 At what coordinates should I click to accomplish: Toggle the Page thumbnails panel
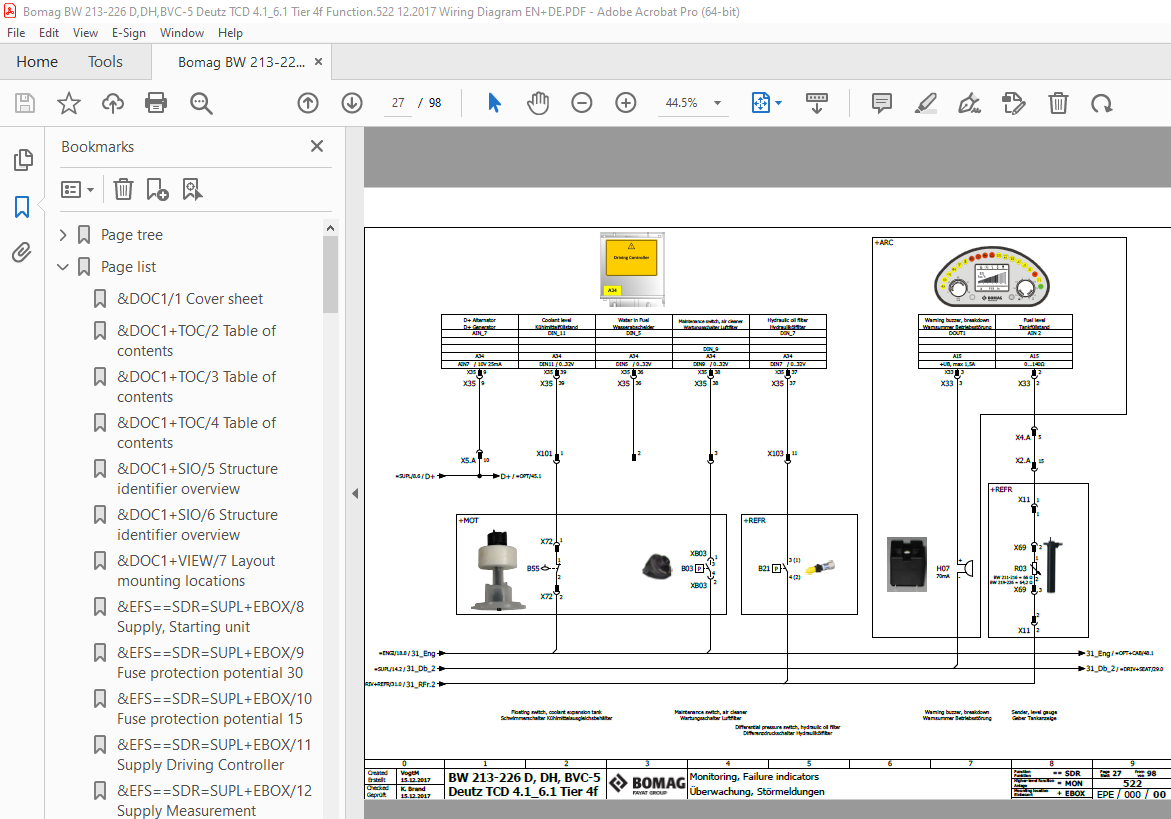pos(23,160)
